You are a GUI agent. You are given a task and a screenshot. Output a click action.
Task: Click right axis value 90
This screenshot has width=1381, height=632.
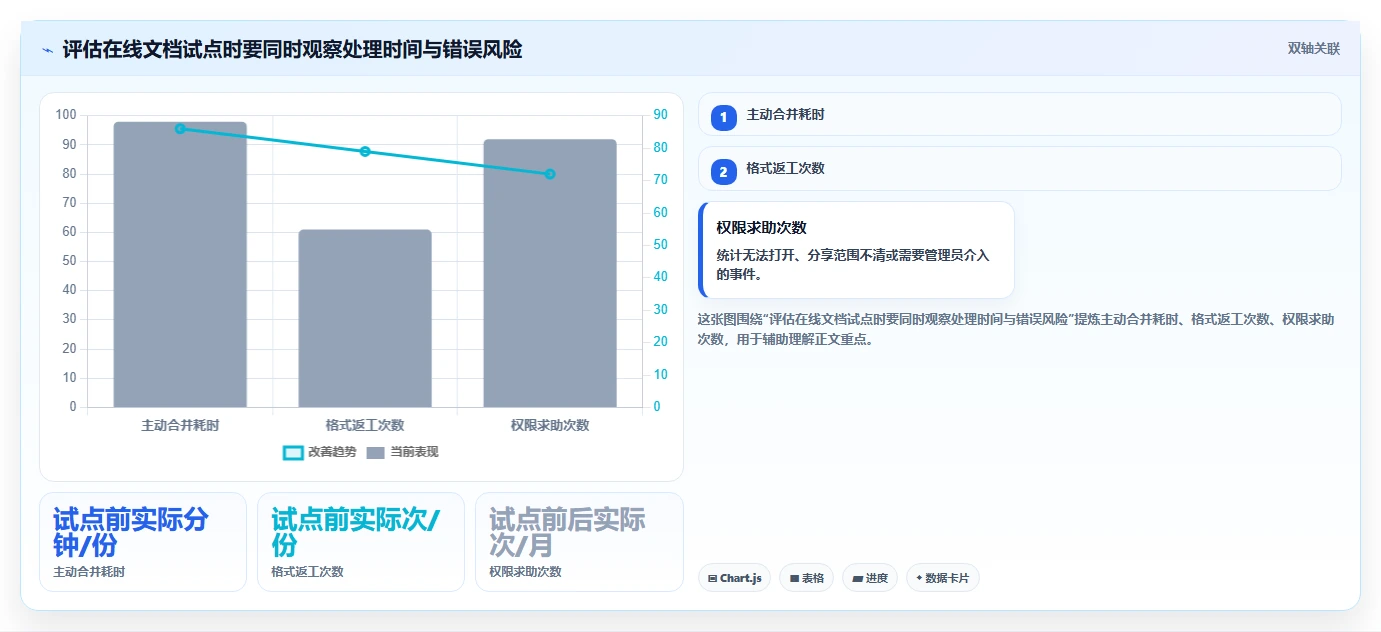[x=661, y=115]
